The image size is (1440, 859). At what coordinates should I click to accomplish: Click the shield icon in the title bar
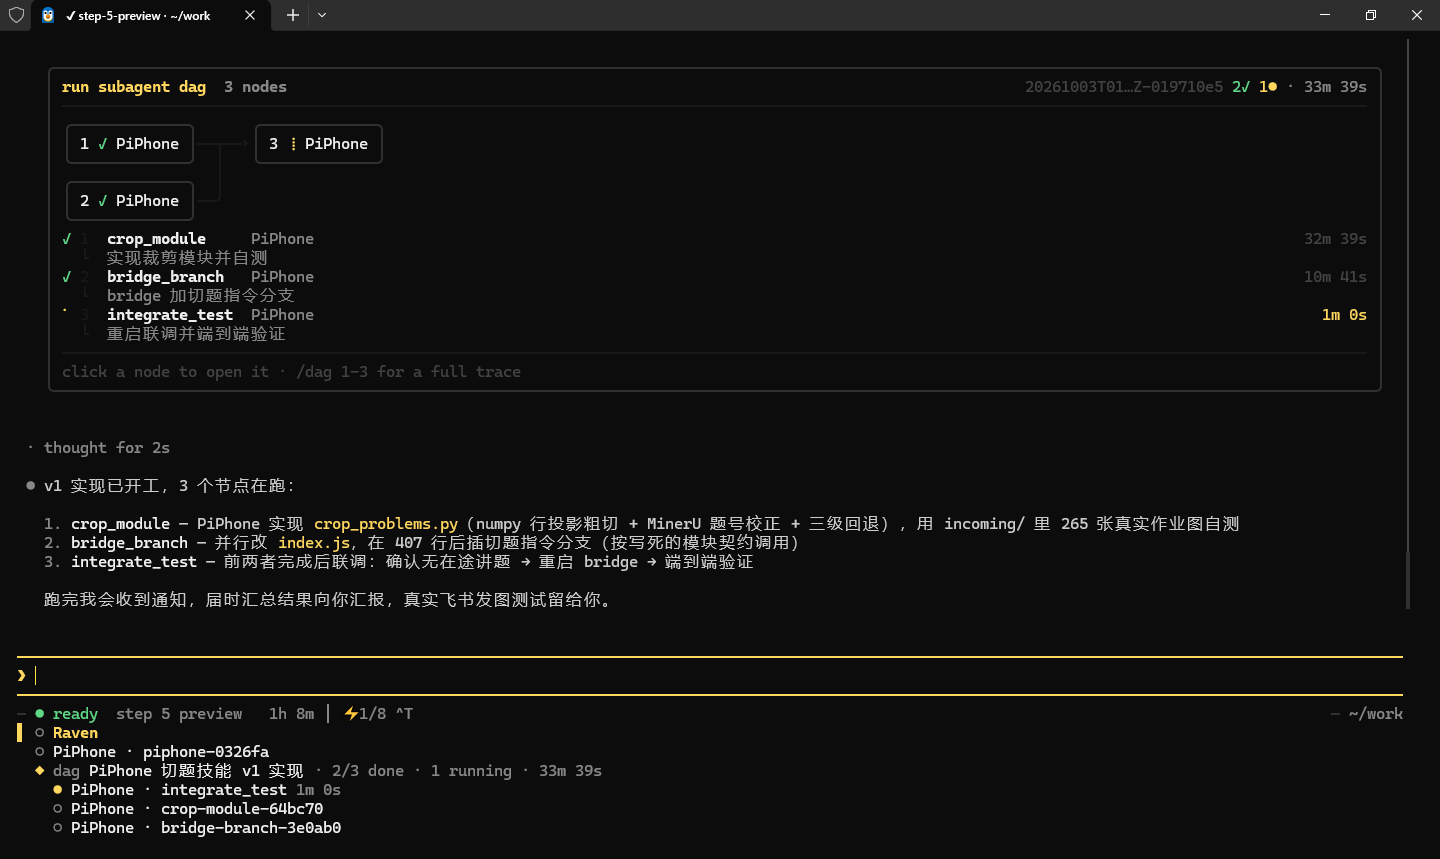click(16, 15)
